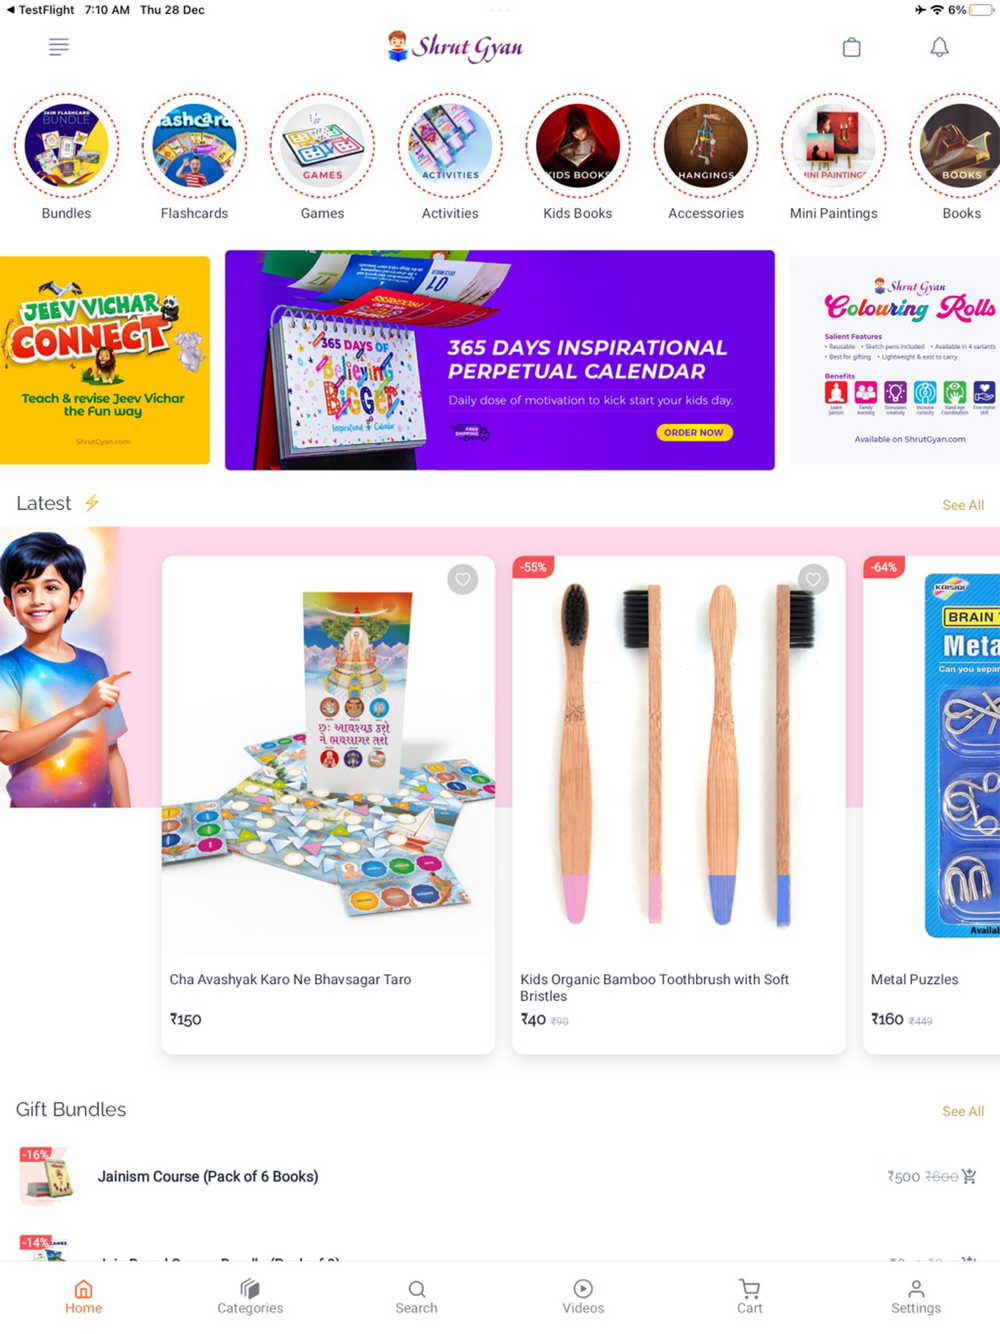
Task: Open the Search tab
Action: [416, 1297]
